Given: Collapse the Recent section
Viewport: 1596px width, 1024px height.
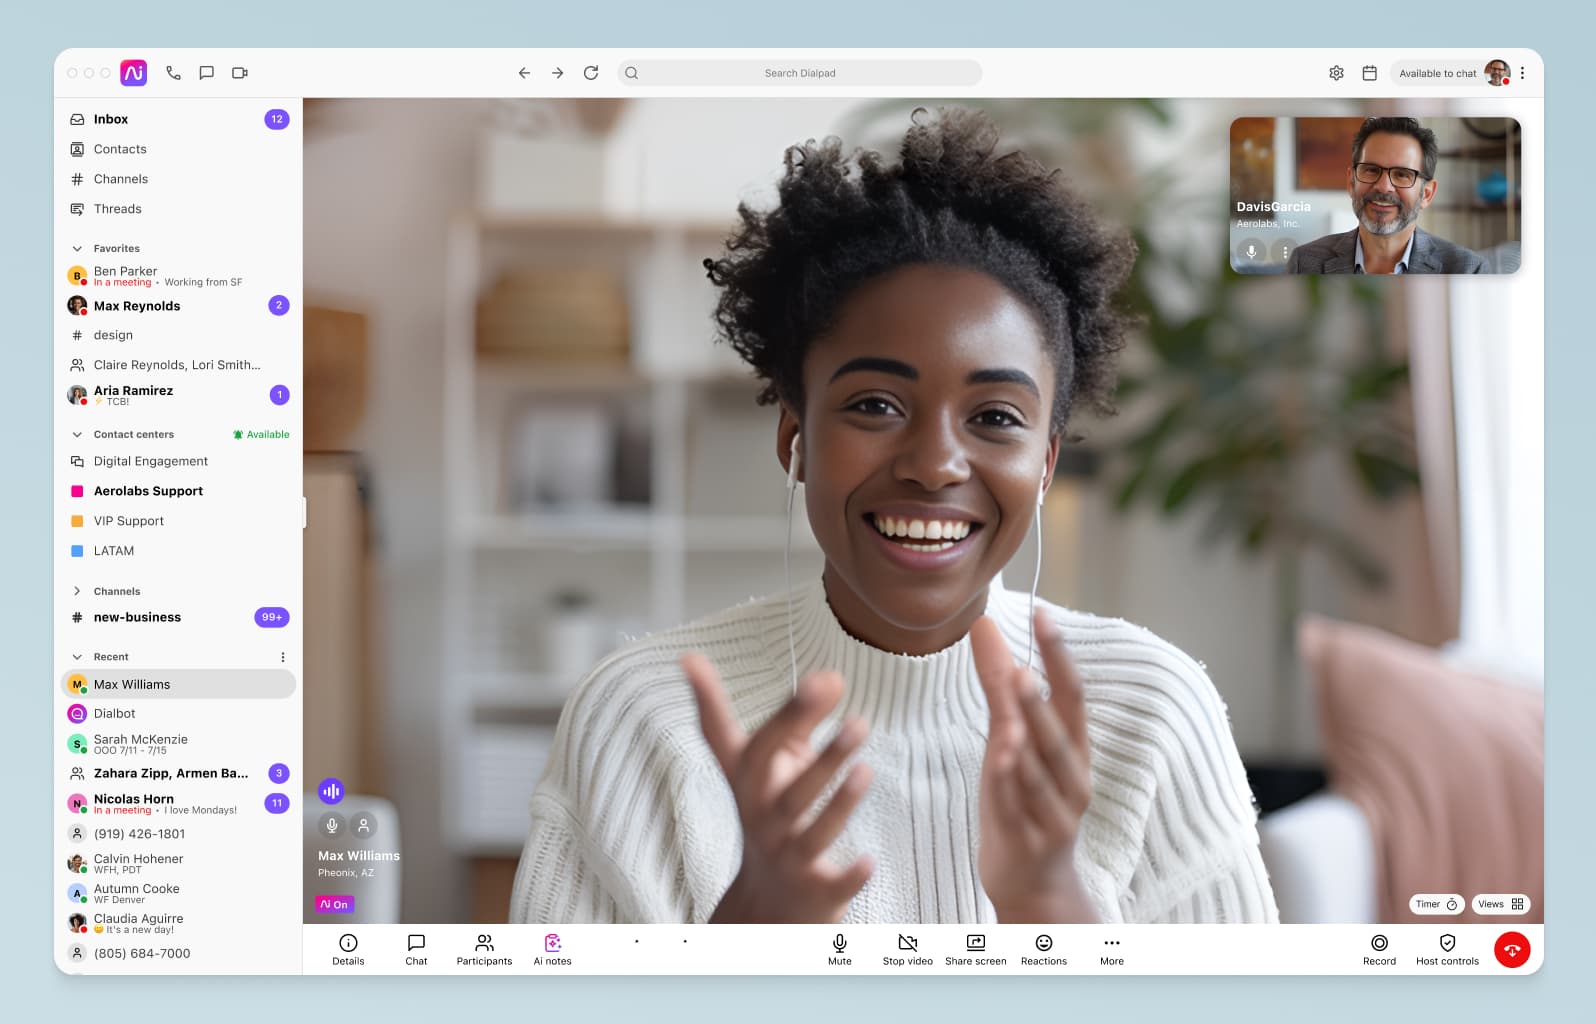Looking at the screenshot, I should [77, 657].
